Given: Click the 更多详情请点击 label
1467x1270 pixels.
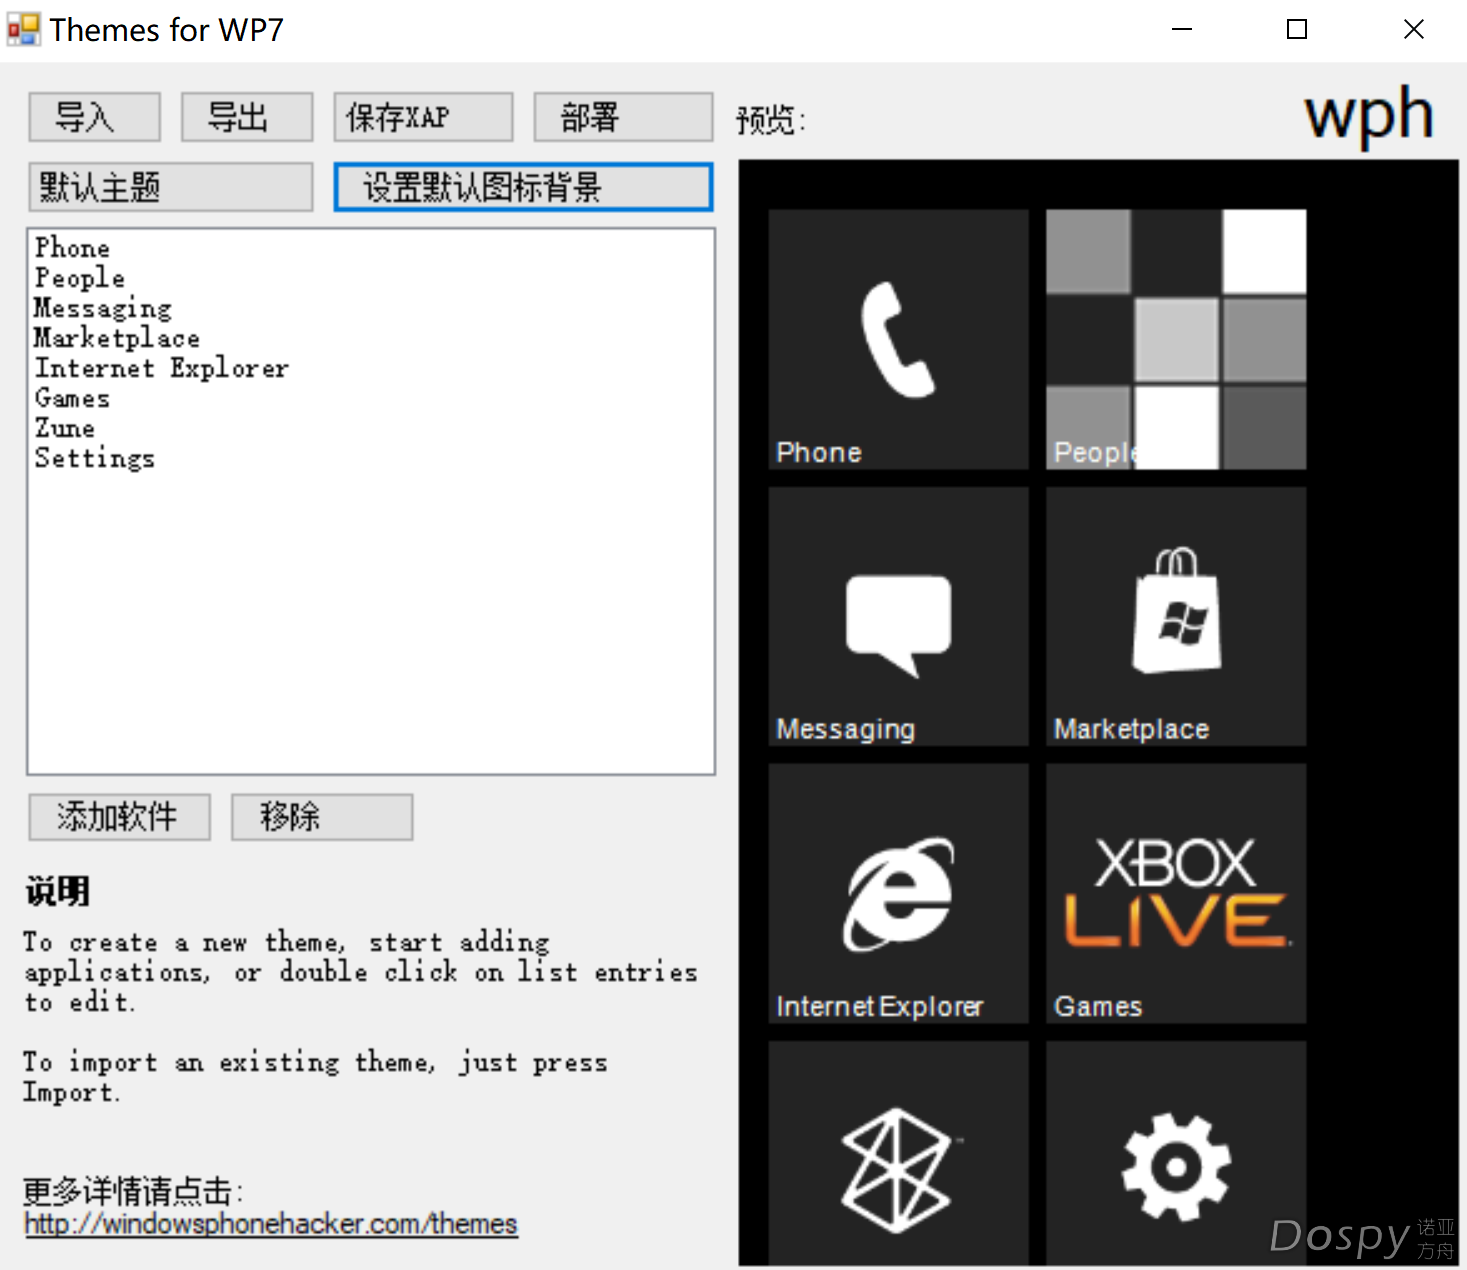Looking at the screenshot, I should click(x=133, y=1191).
